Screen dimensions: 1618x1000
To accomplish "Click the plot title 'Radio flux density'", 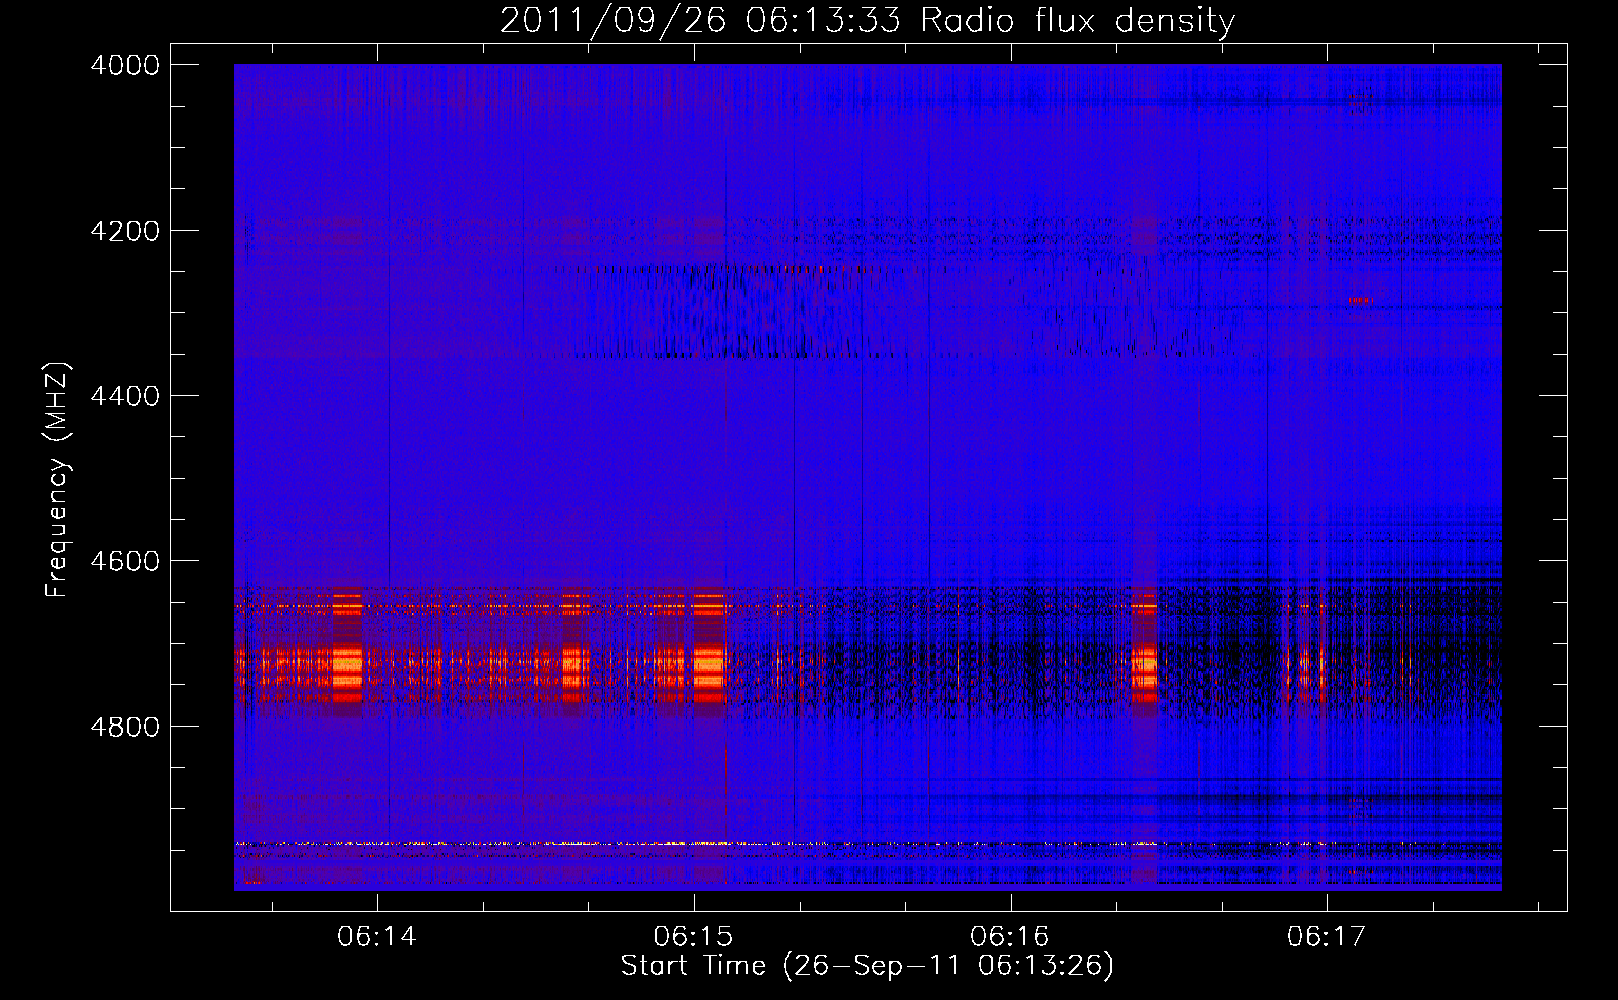I will point(1078,21).
